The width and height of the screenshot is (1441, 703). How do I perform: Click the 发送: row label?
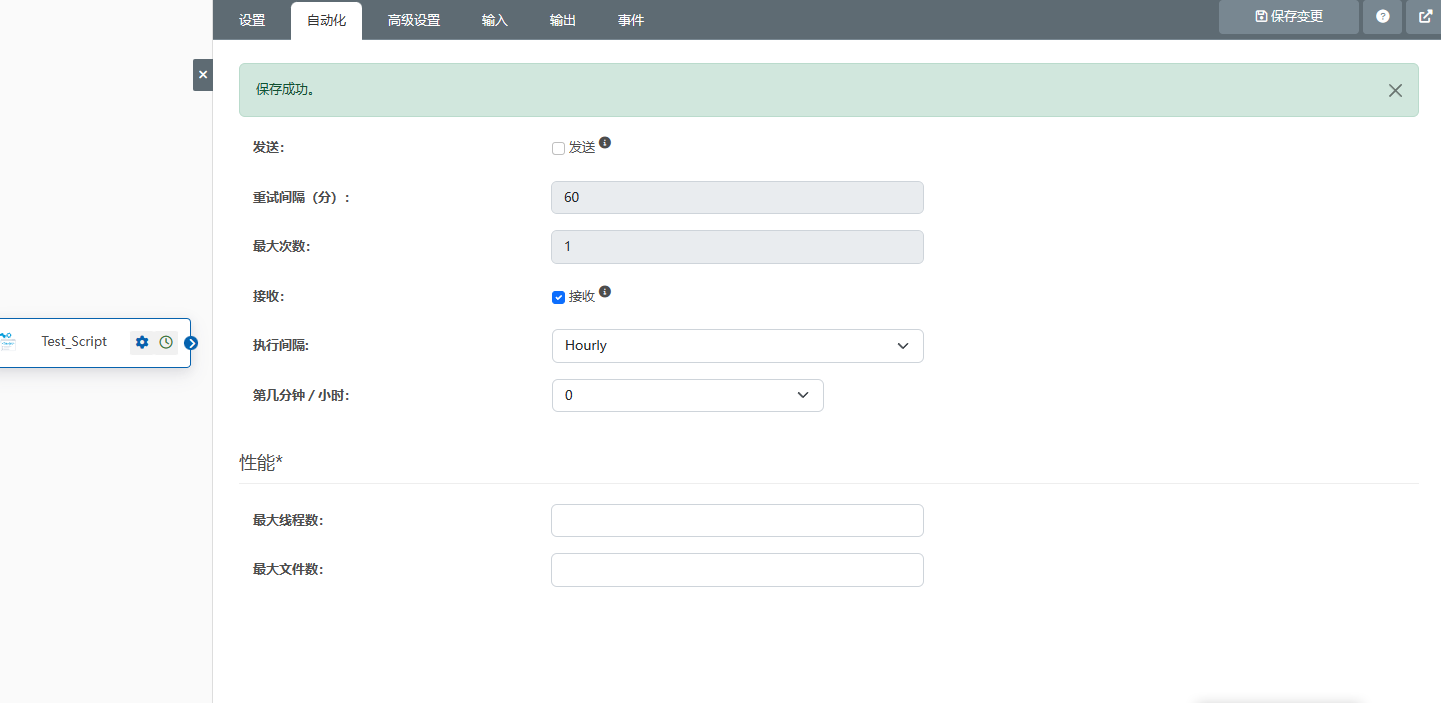click(x=269, y=148)
